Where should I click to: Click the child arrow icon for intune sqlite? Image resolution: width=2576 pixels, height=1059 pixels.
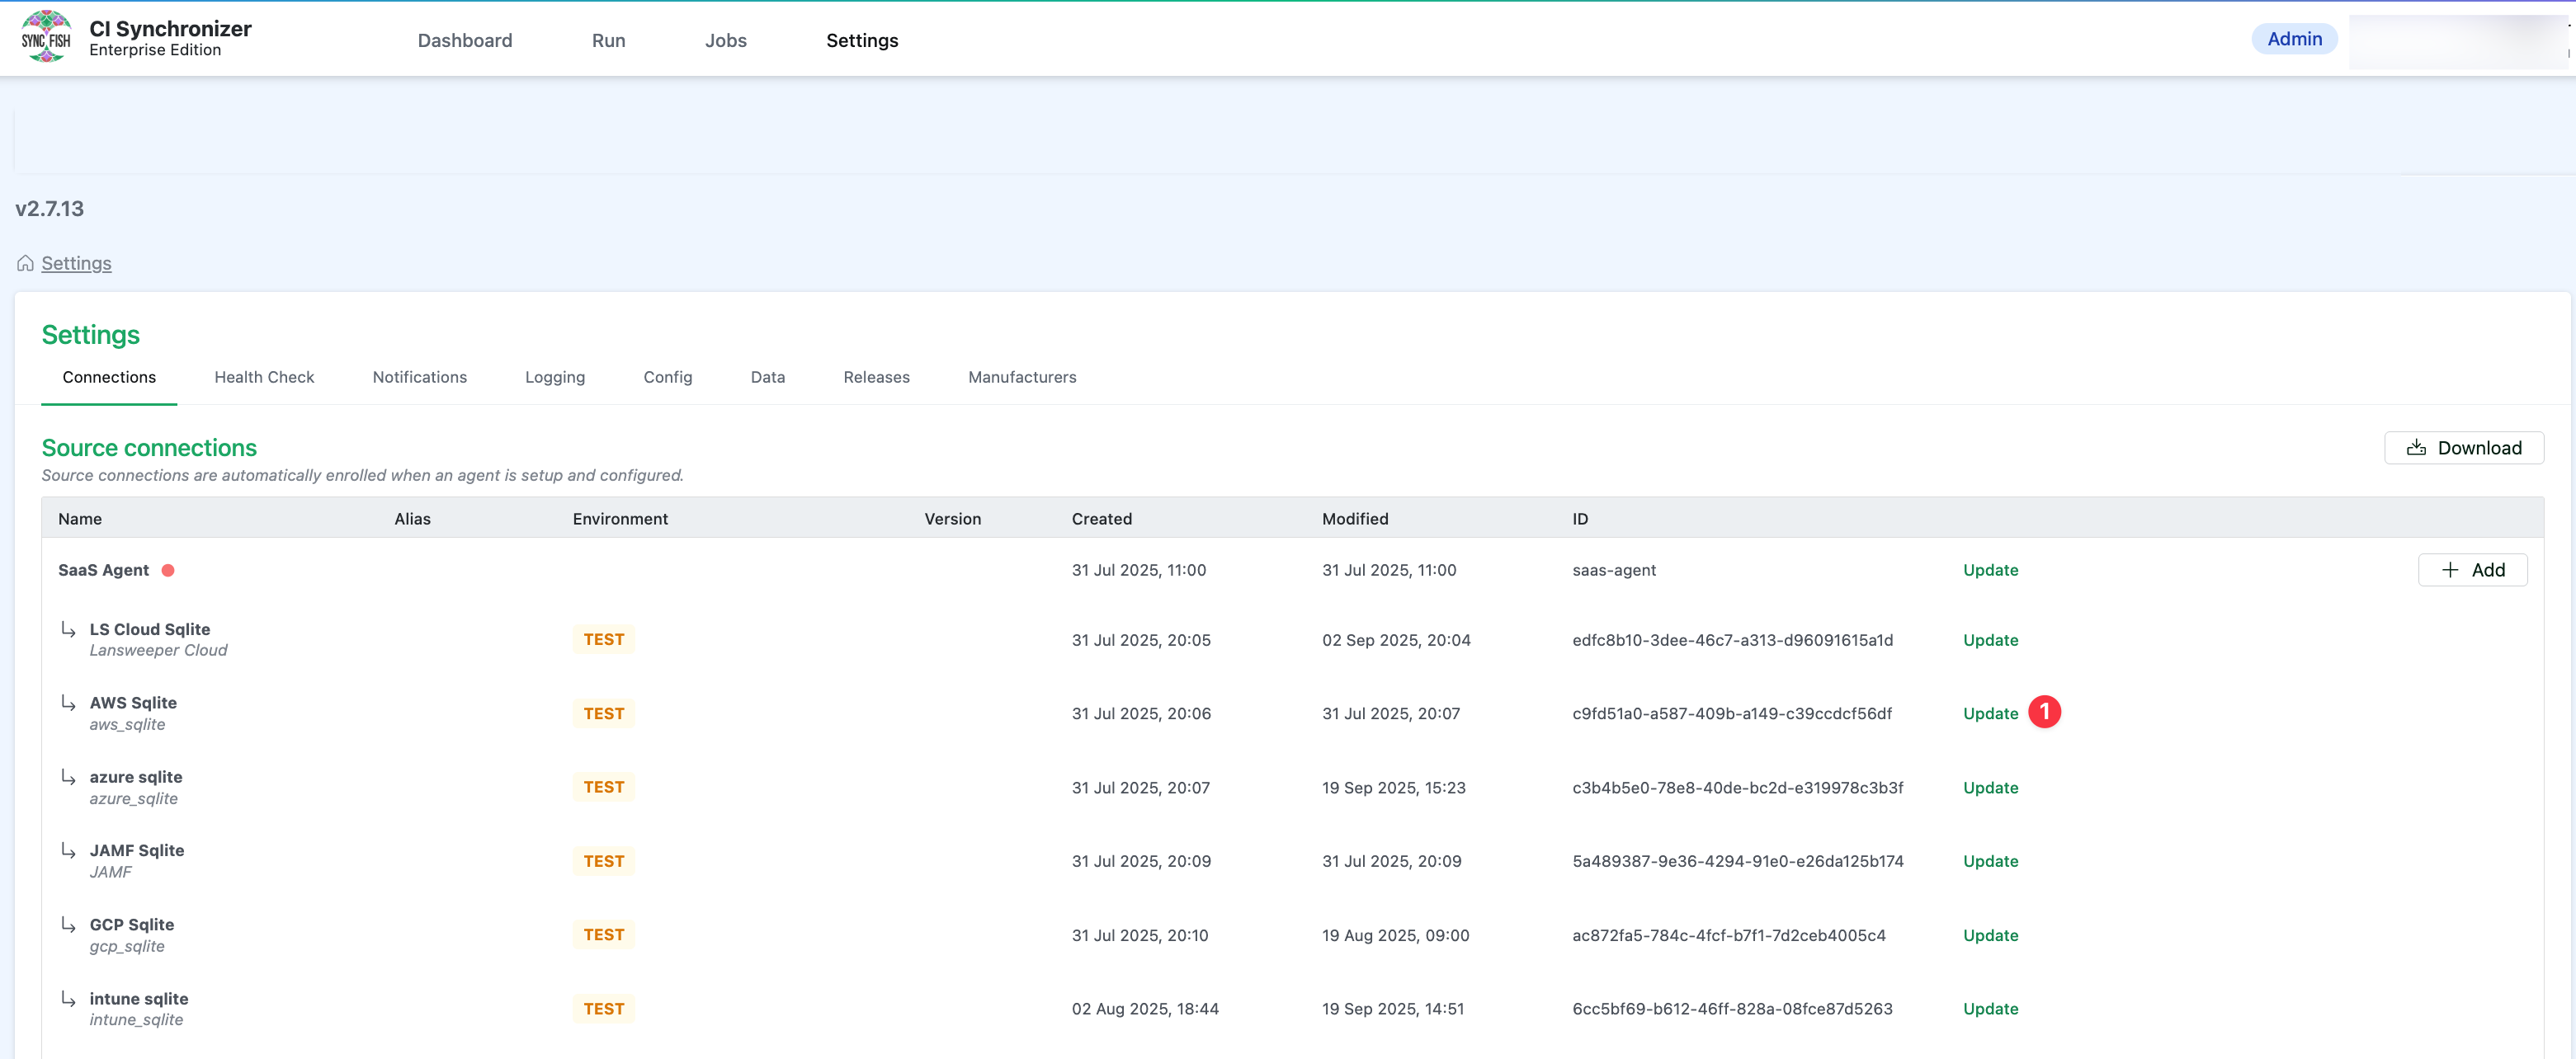tap(68, 998)
